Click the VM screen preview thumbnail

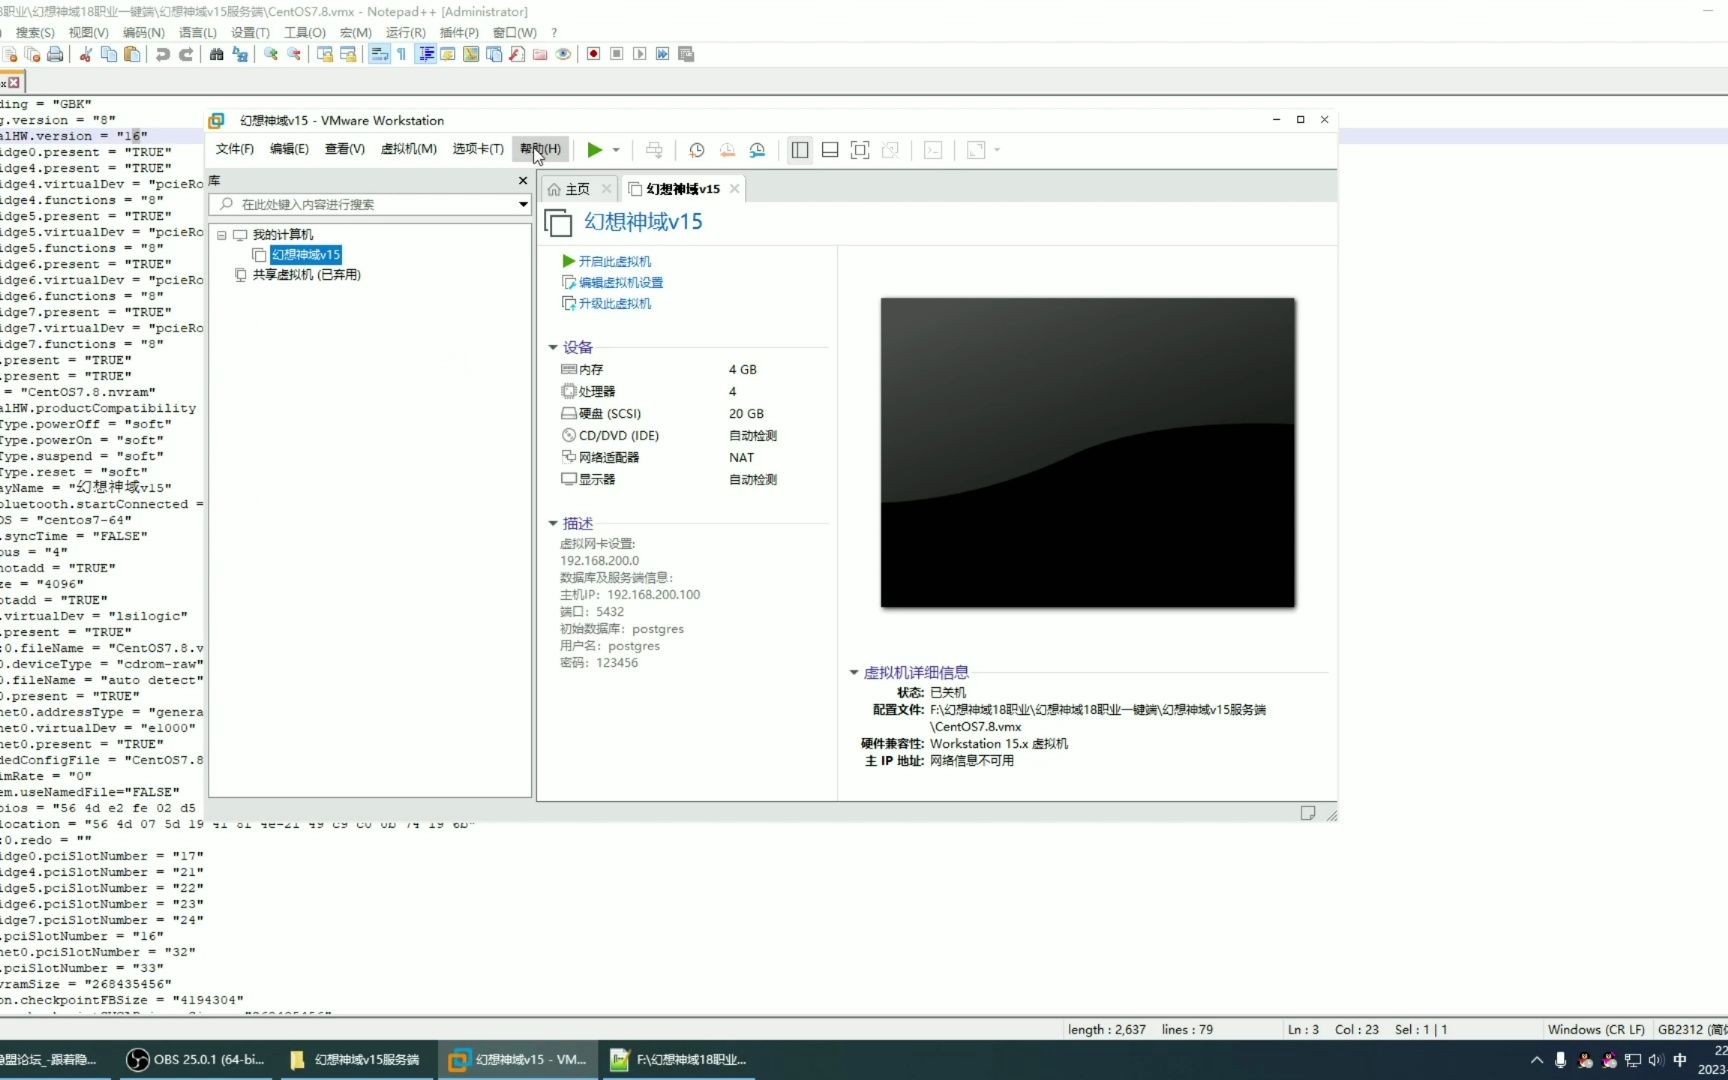tap(1088, 453)
